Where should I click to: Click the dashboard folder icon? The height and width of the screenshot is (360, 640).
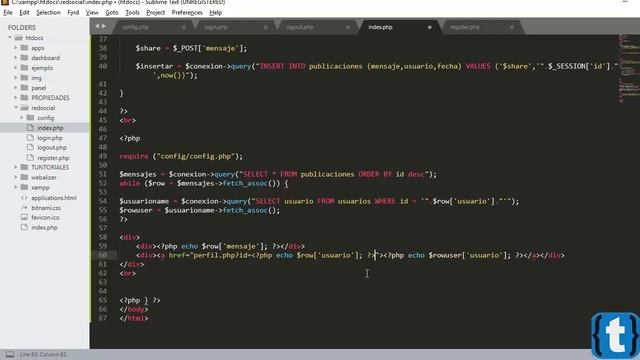pyautogui.click(x=24, y=58)
